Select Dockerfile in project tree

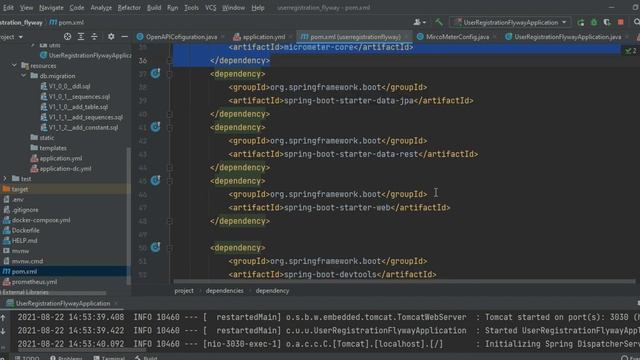tap(25, 230)
